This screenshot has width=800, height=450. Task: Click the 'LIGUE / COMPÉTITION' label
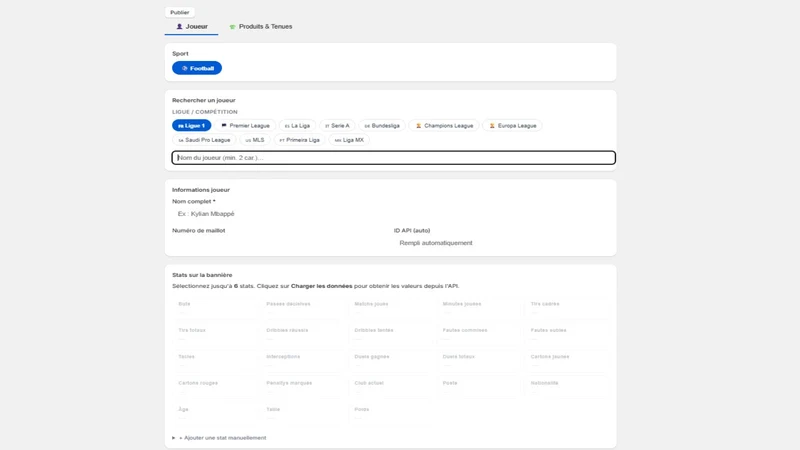205,112
